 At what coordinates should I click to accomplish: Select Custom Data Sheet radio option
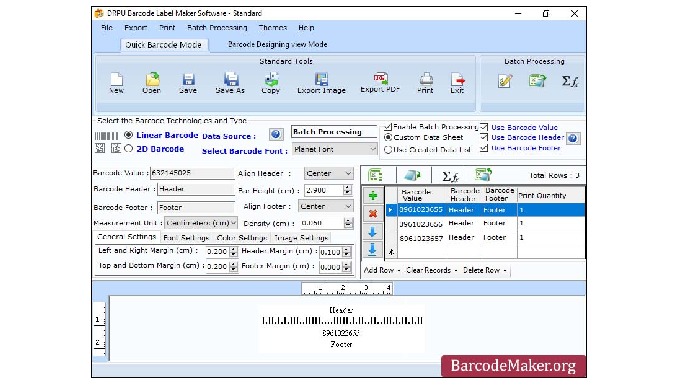(x=388, y=137)
